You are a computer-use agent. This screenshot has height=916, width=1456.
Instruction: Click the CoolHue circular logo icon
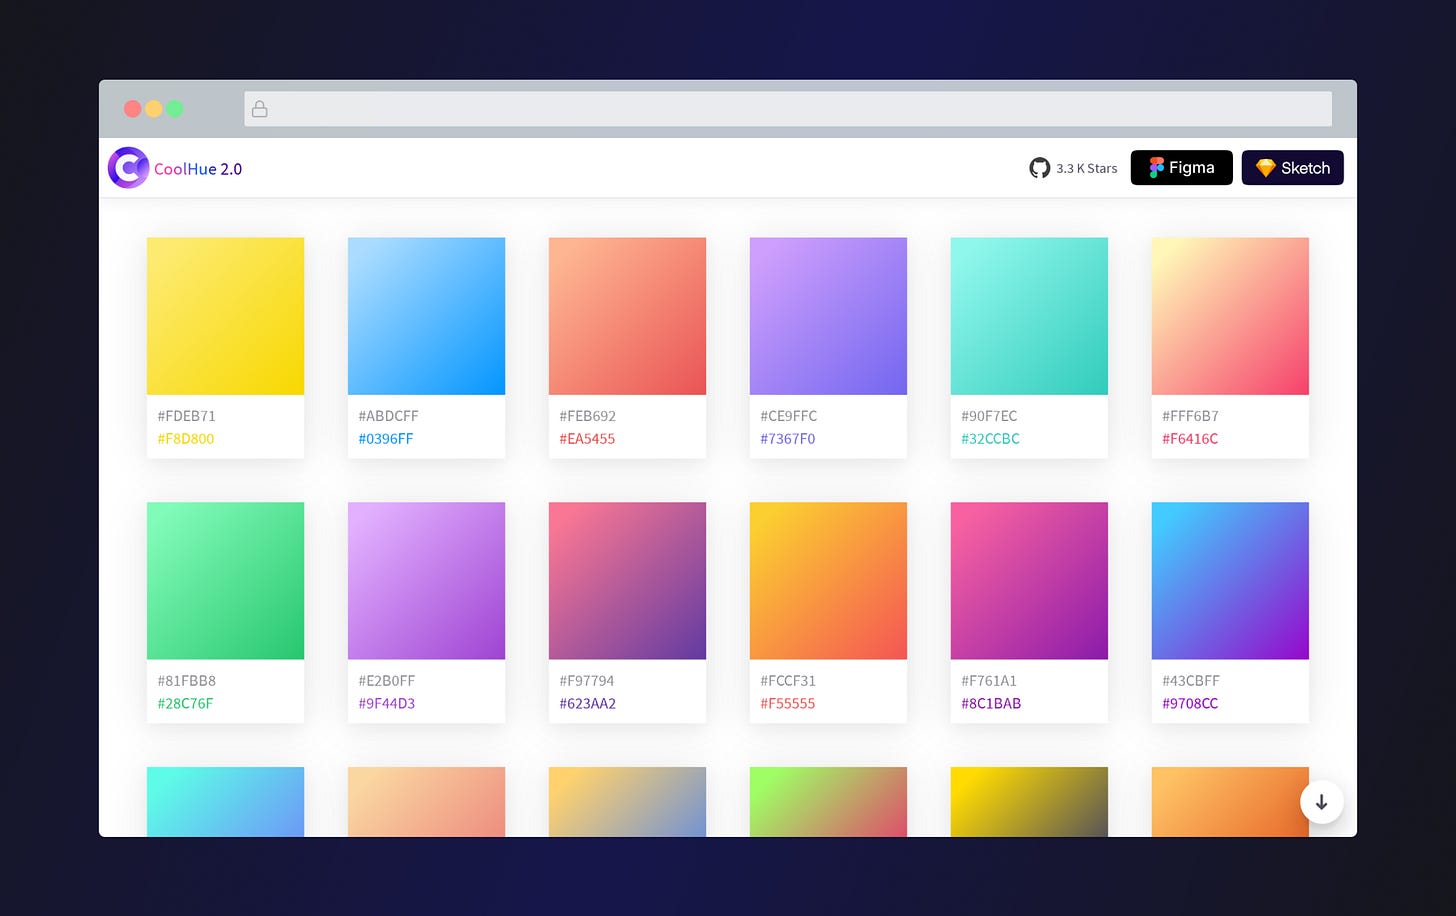[x=128, y=168]
